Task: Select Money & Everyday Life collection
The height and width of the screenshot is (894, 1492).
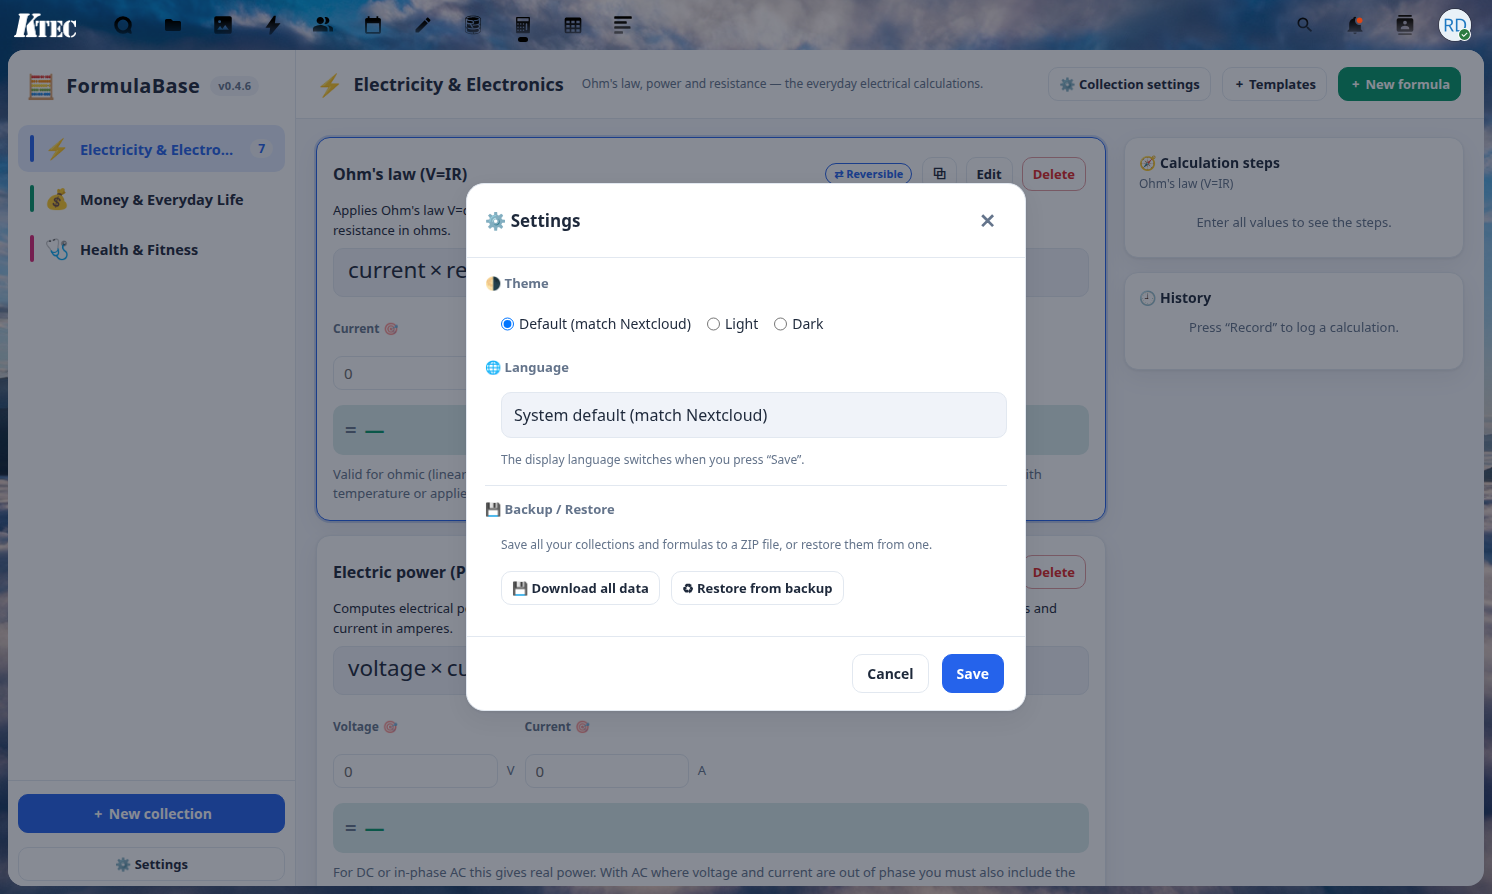Action: coord(151,199)
